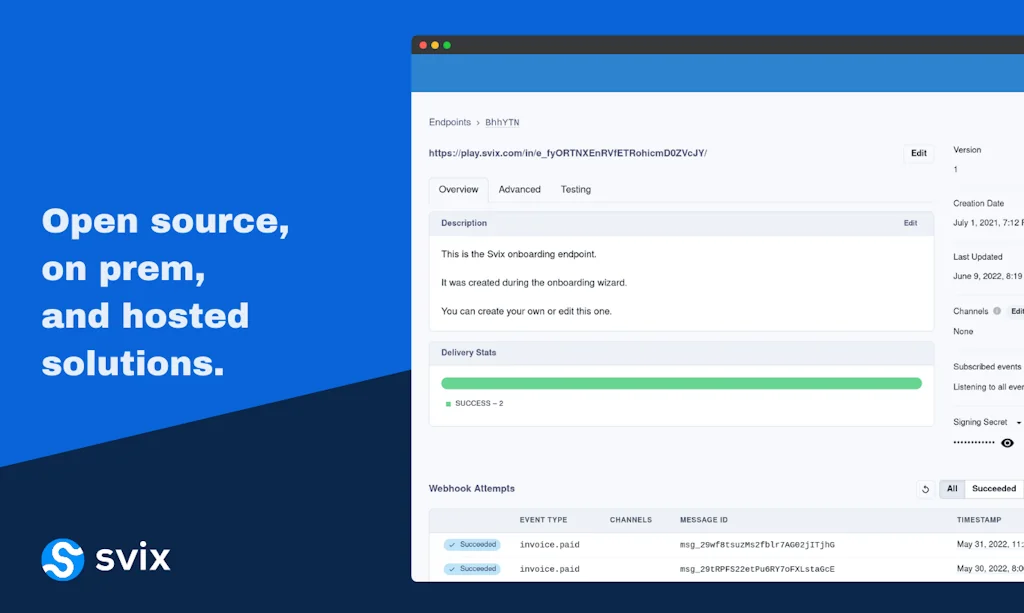Click the SUCCESS – 2 legend swatch
Image resolution: width=1024 pixels, height=613 pixels.
click(448, 404)
